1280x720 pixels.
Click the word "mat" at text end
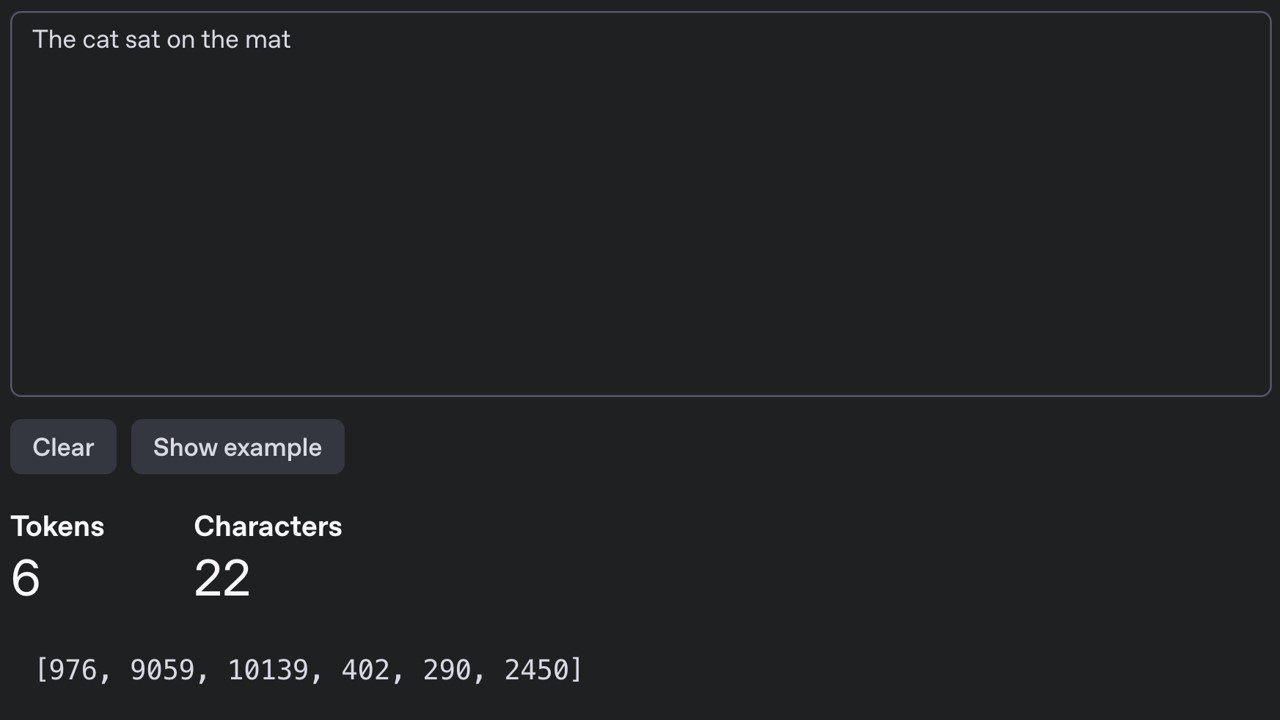[x=268, y=40]
